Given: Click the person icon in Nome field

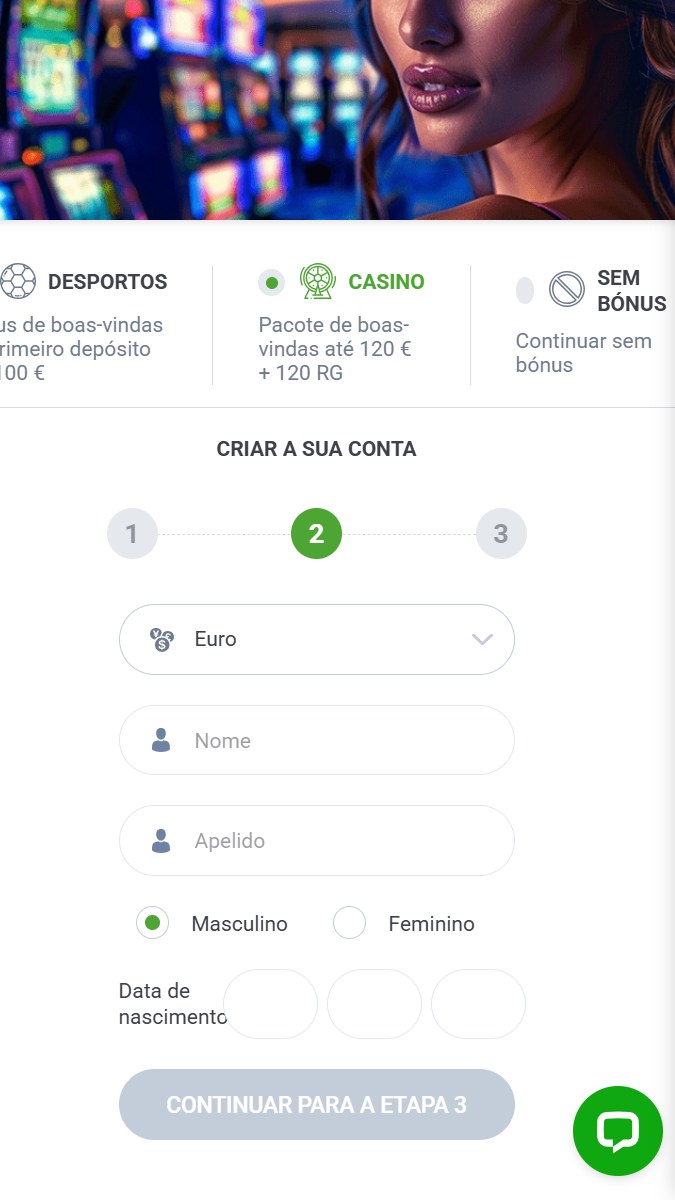Looking at the screenshot, I should click(x=161, y=740).
